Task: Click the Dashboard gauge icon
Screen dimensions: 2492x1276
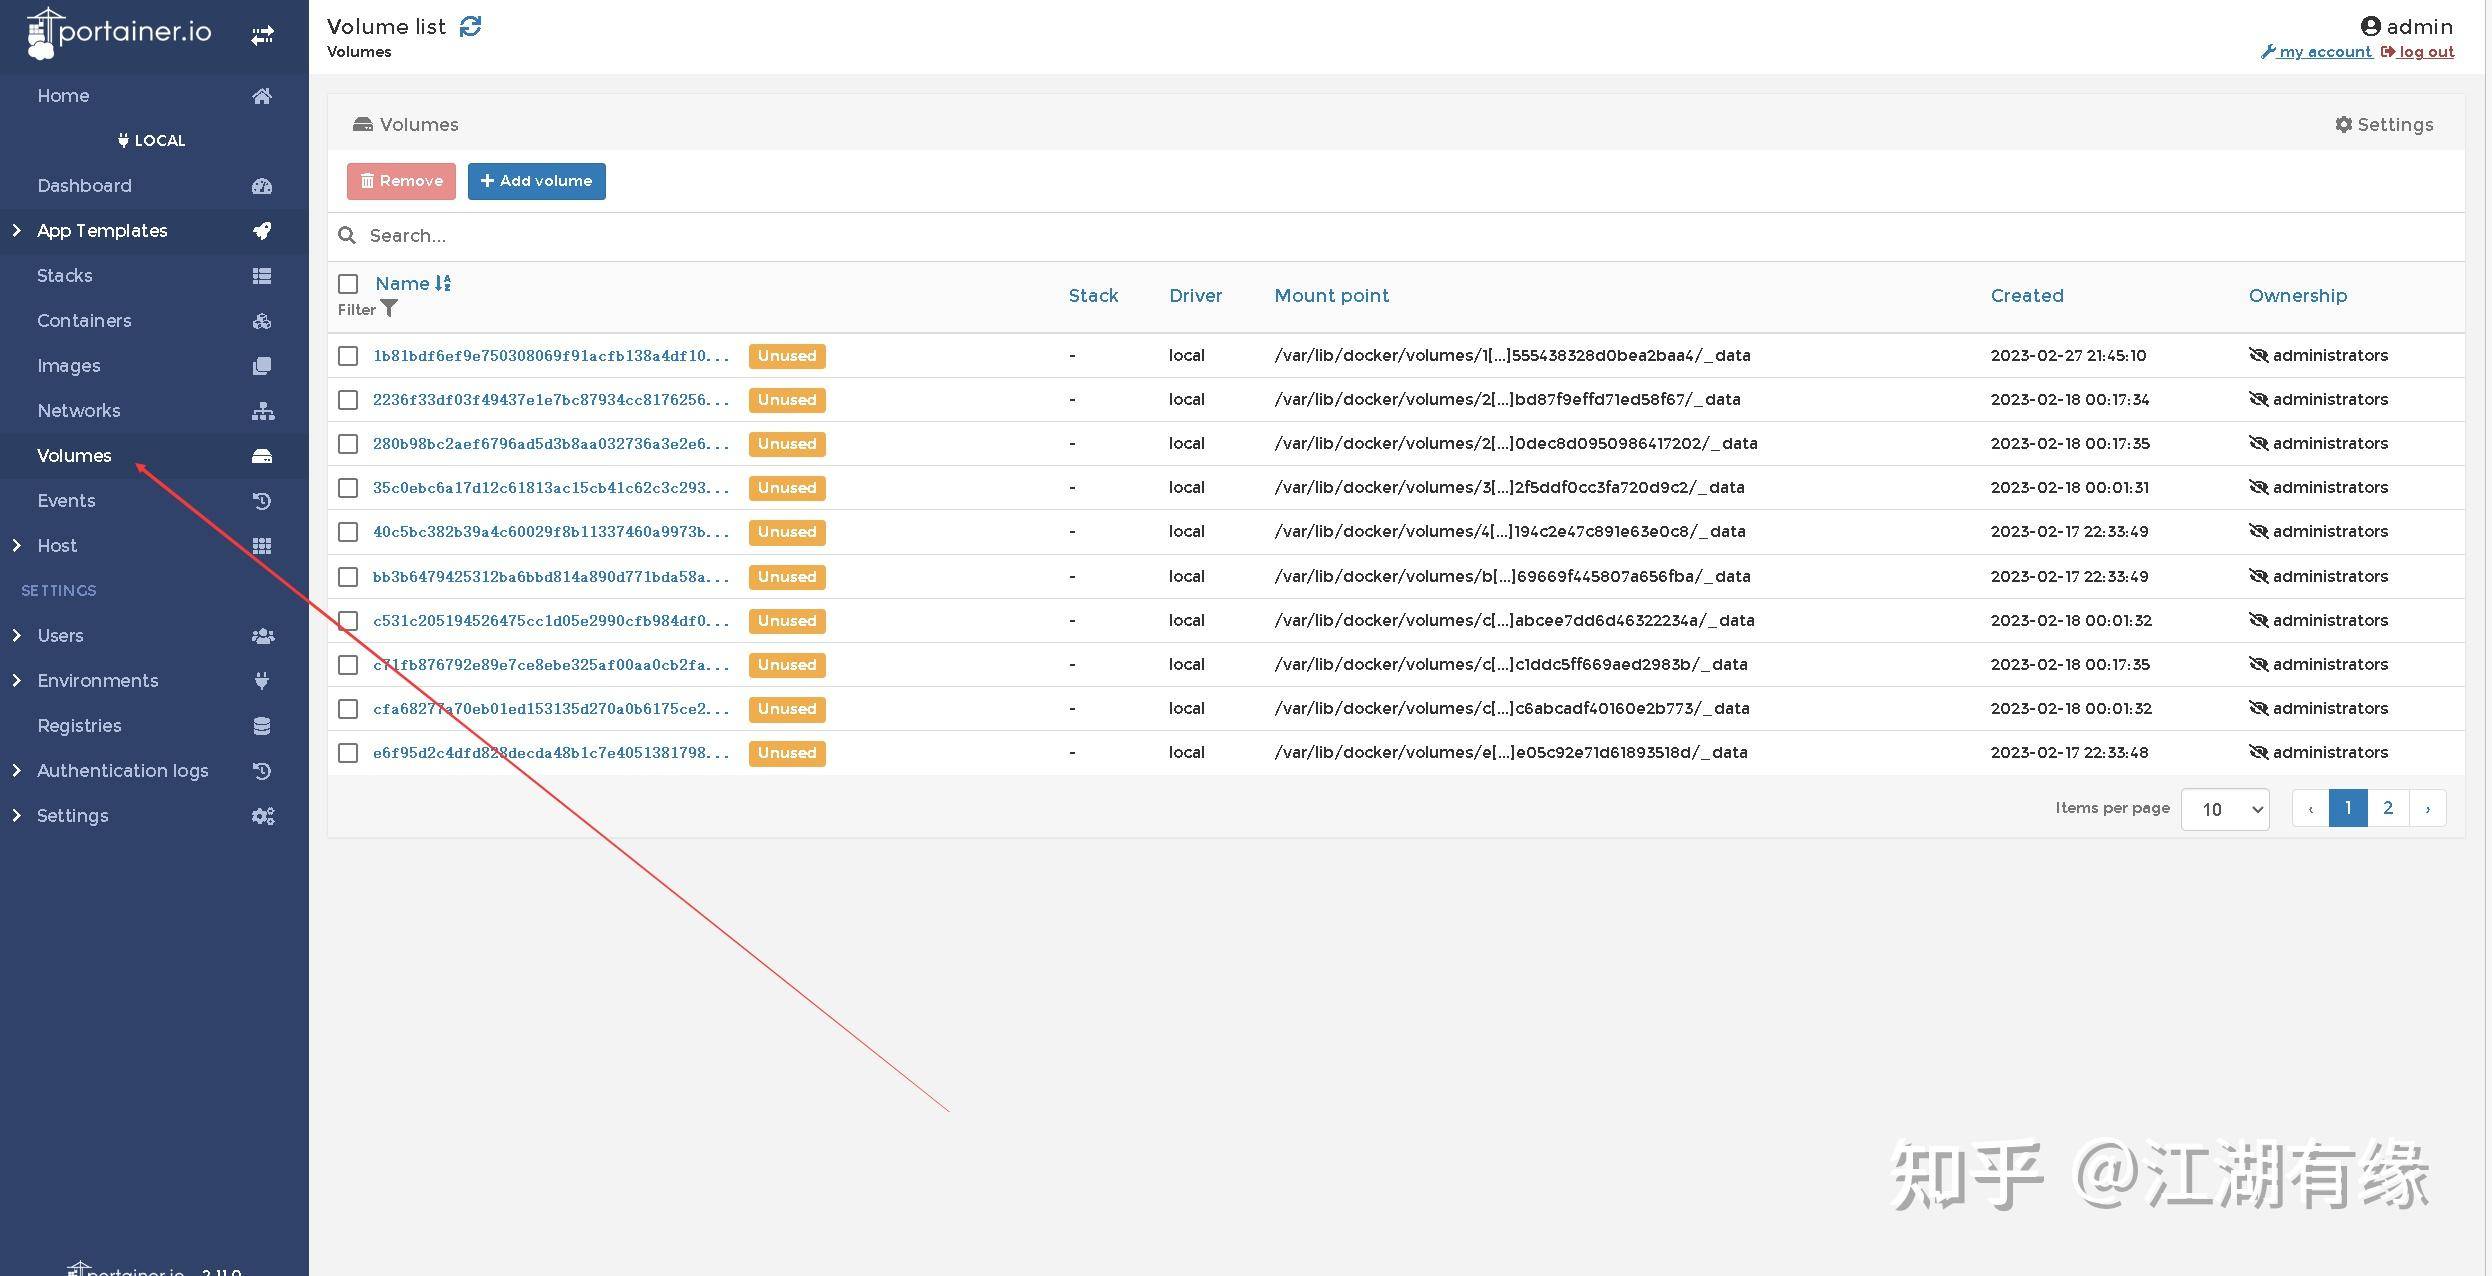Action: pyautogui.click(x=262, y=186)
